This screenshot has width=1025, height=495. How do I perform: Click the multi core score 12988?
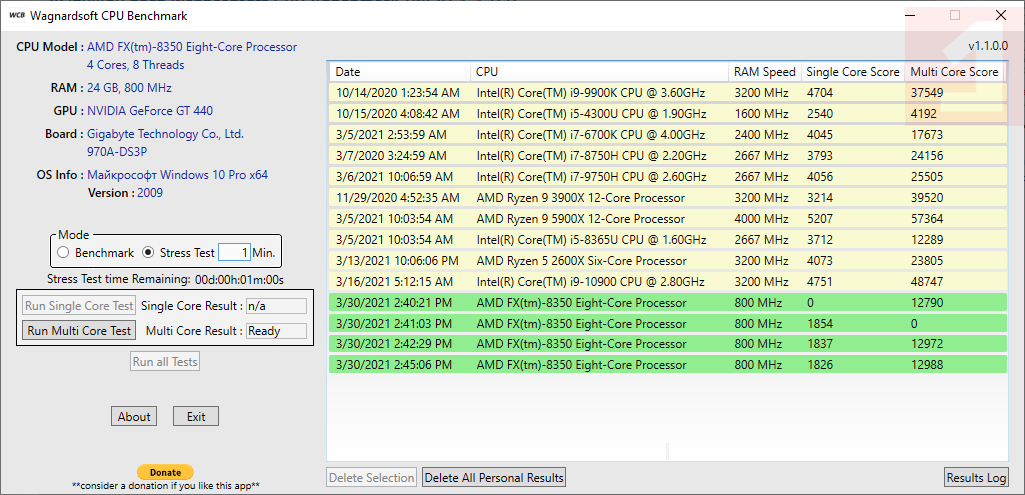(x=927, y=365)
